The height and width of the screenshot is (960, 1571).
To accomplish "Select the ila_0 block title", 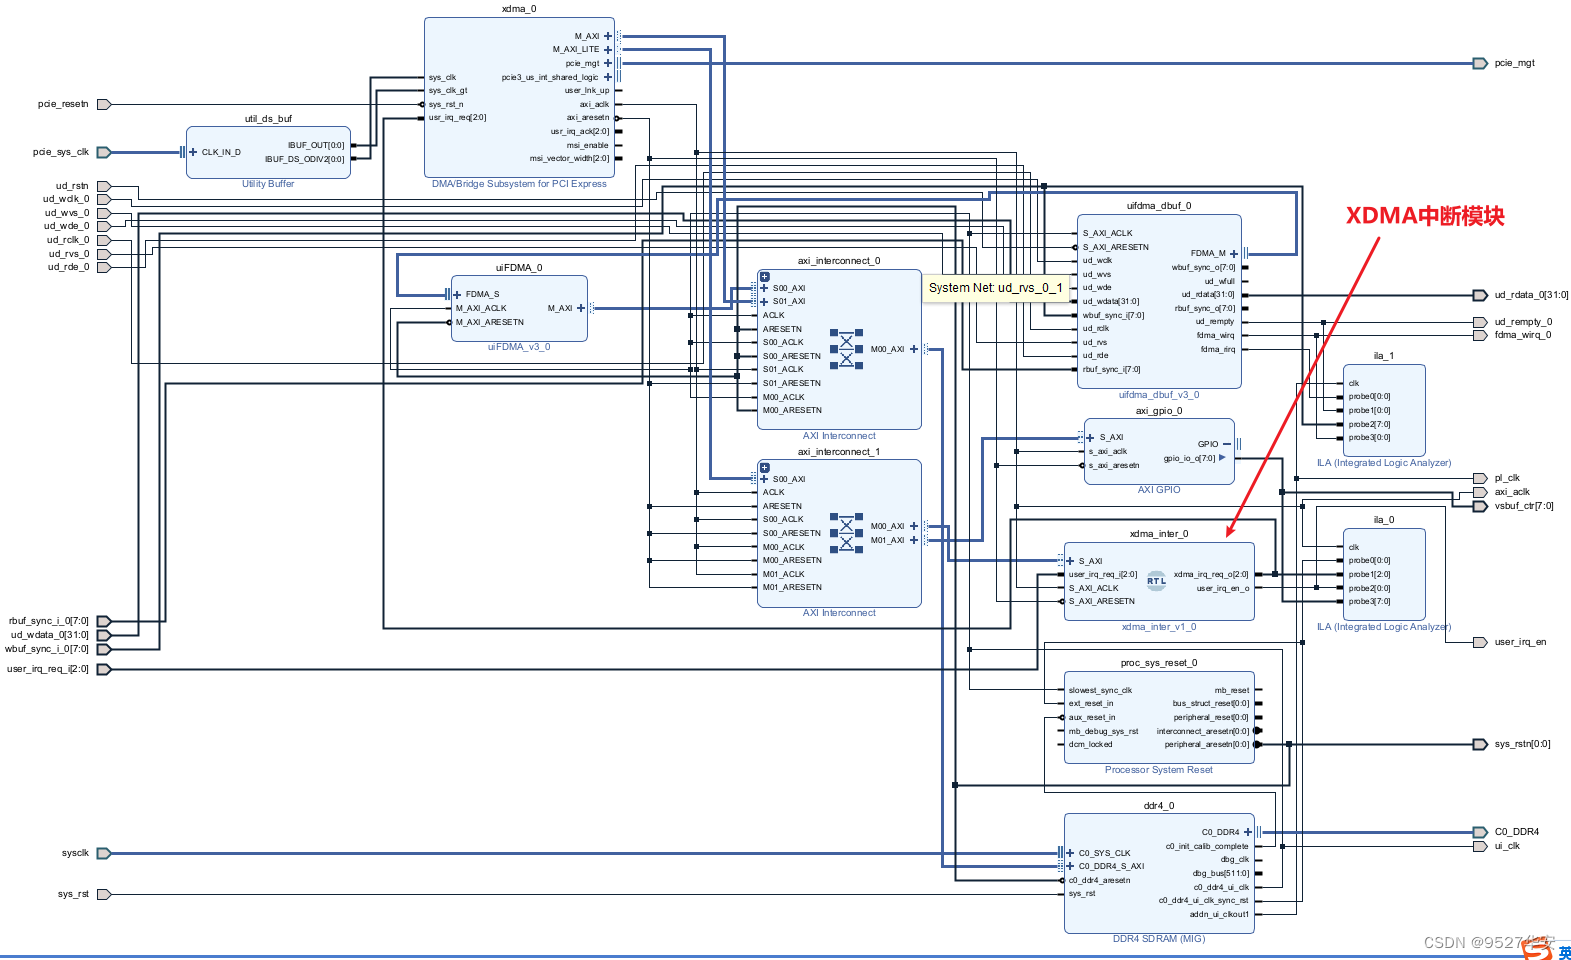I will click(1384, 520).
